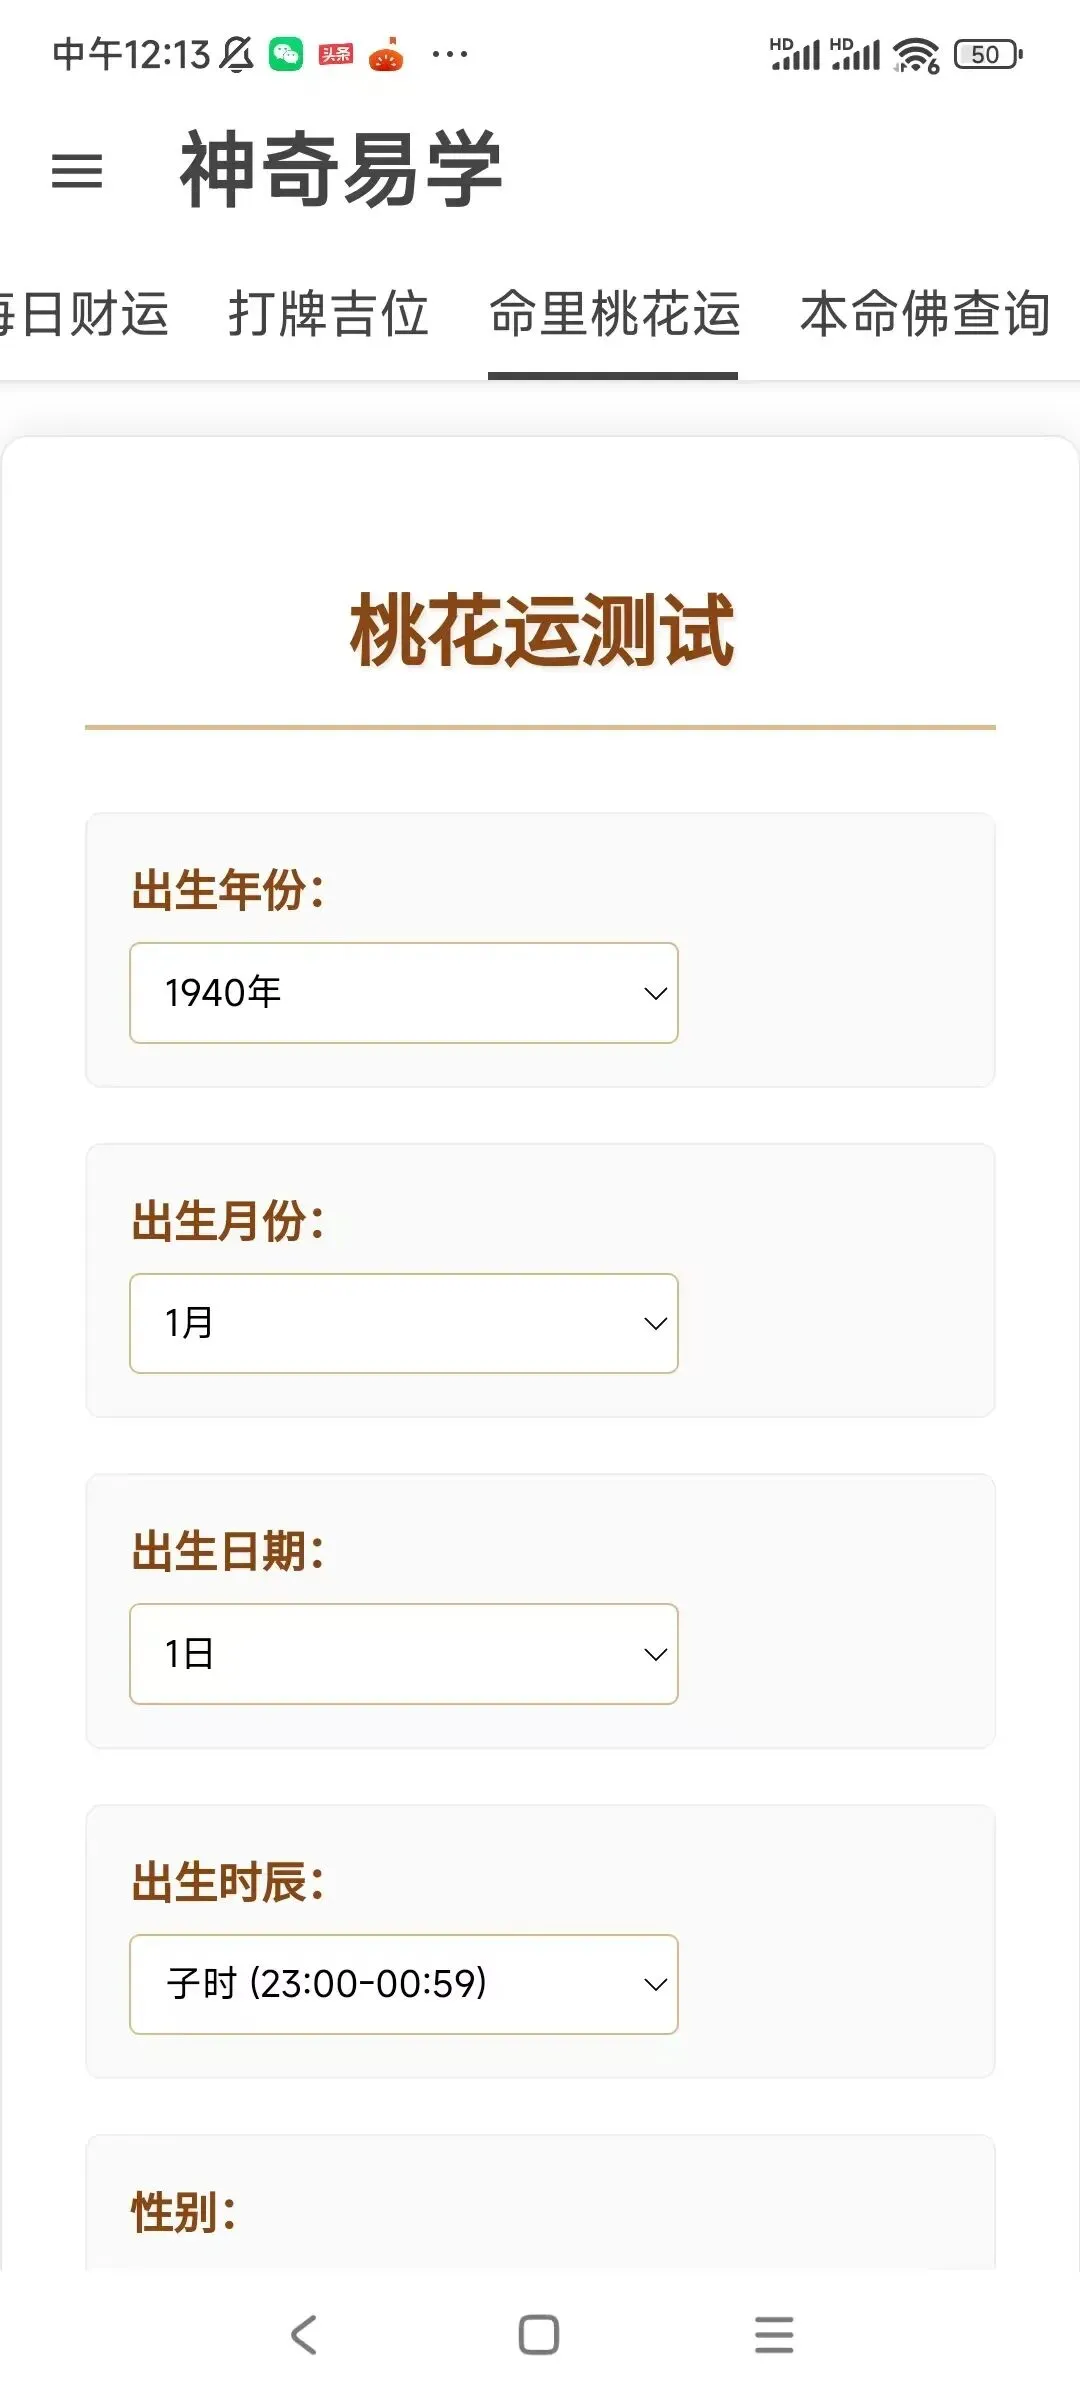Switch to the 打牌吉位 tab
The height and width of the screenshot is (2400, 1080).
[x=328, y=314]
